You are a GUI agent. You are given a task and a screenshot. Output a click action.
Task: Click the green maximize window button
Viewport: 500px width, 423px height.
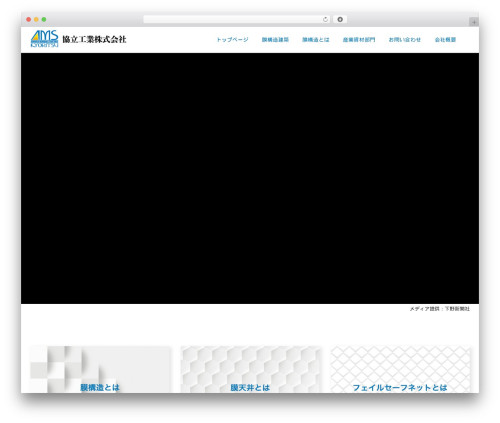(44, 20)
